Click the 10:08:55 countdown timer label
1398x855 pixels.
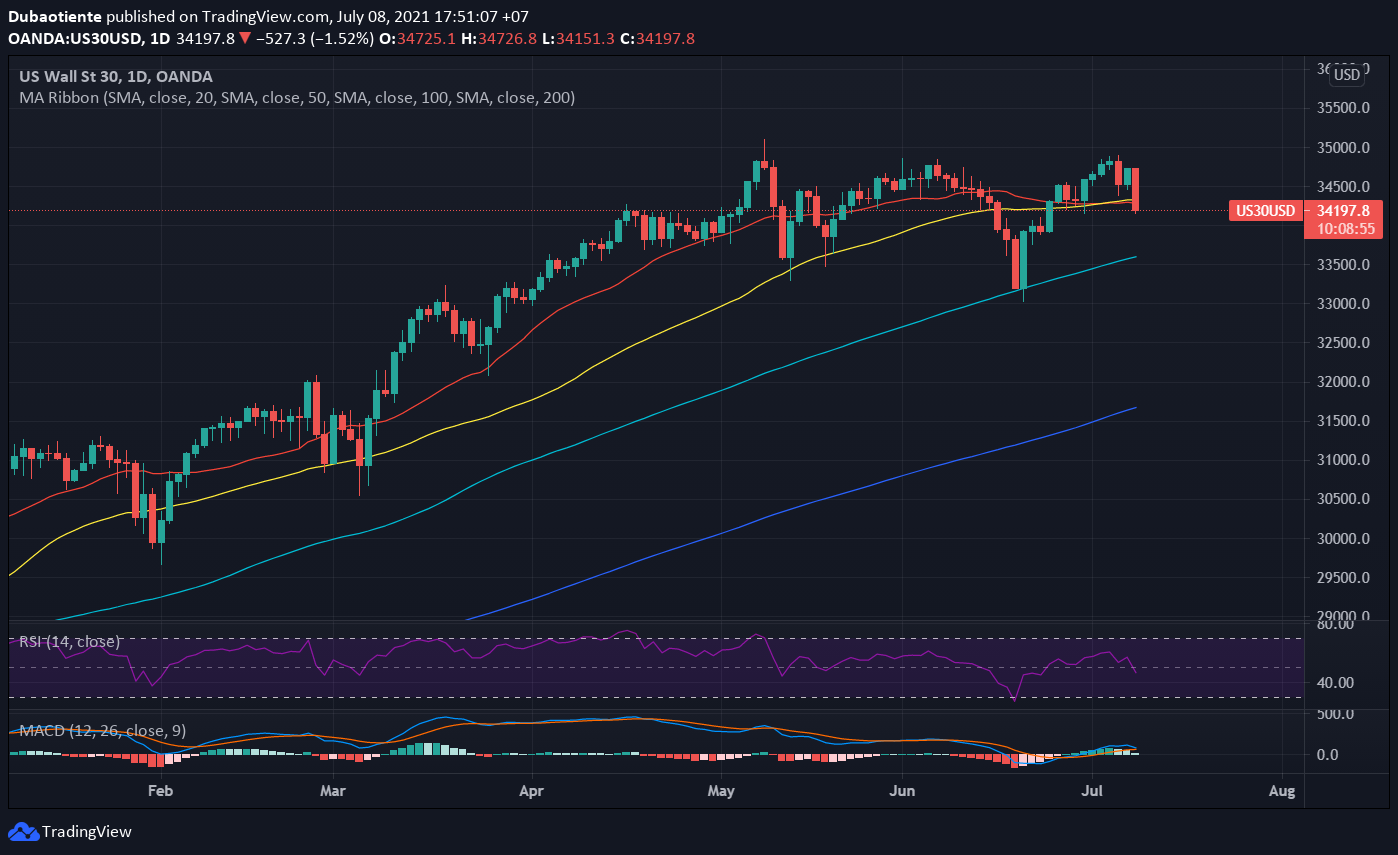click(x=1347, y=229)
